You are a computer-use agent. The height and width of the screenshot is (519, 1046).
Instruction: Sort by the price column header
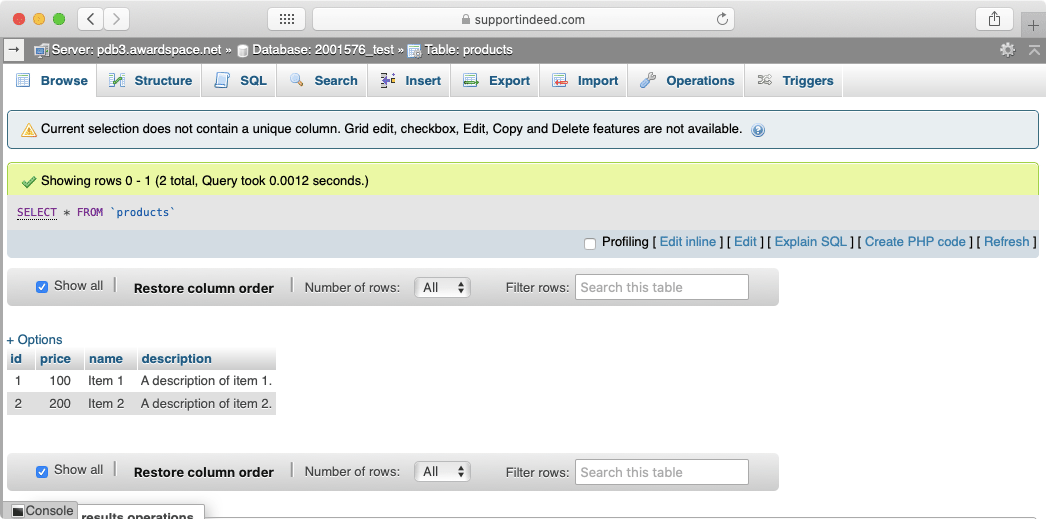pyautogui.click(x=55, y=359)
